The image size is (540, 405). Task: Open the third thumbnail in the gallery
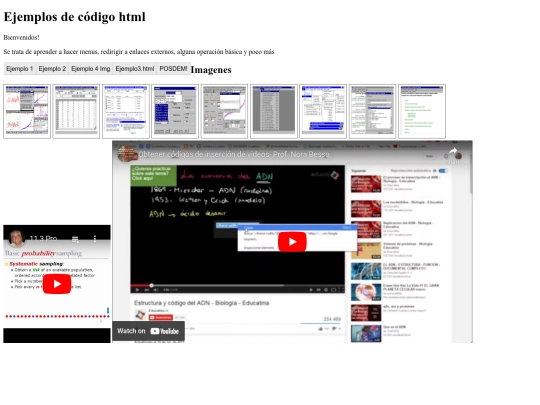126,111
